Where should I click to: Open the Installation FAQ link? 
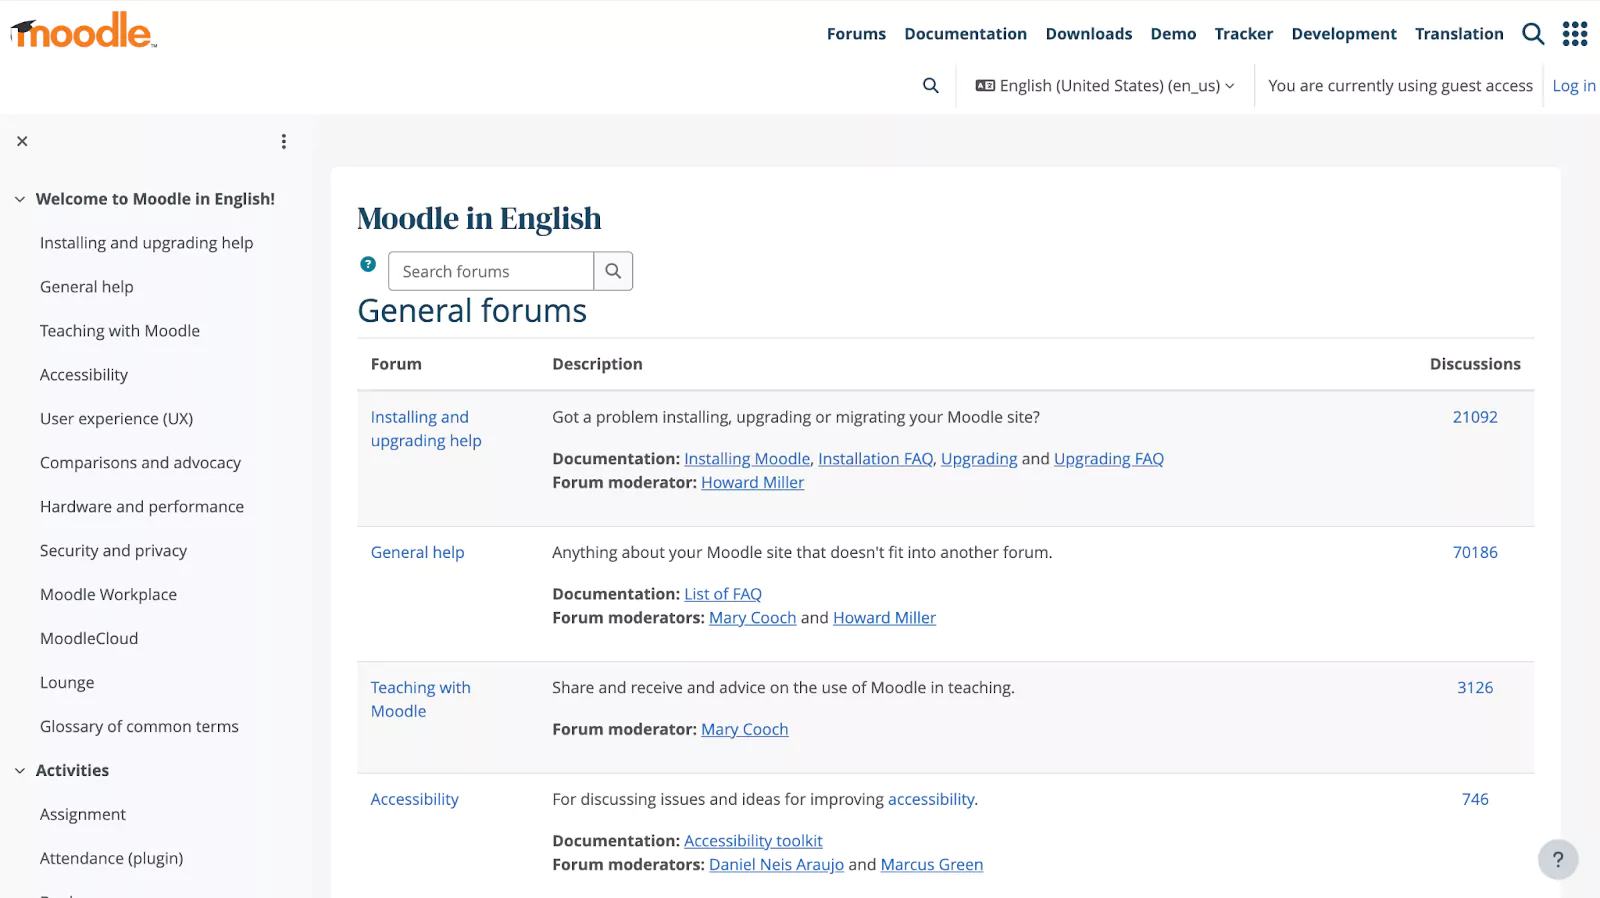[875, 459]
